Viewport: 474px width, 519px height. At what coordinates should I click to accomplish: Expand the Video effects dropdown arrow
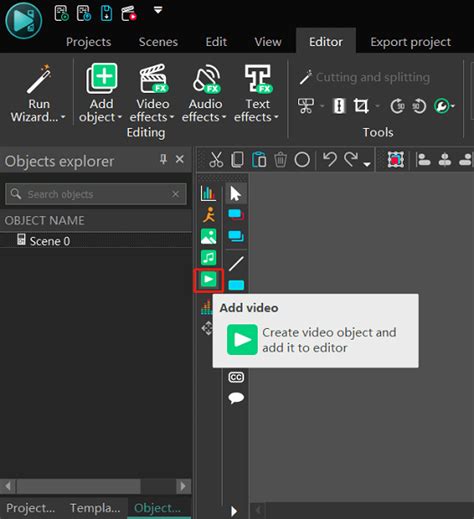(172, 117)
